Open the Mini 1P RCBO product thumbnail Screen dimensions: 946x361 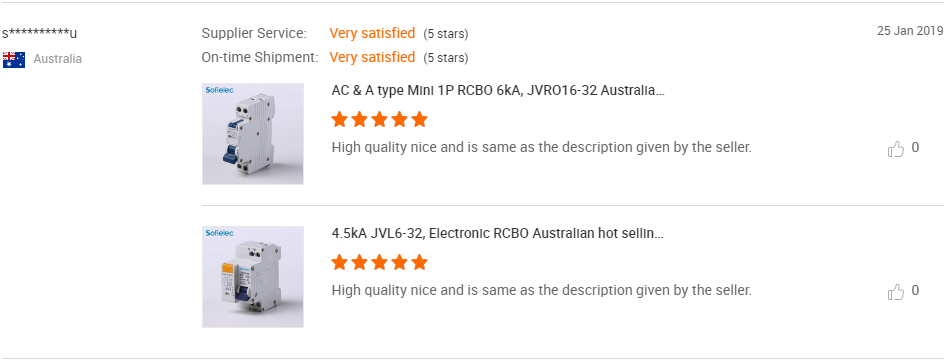253,133
